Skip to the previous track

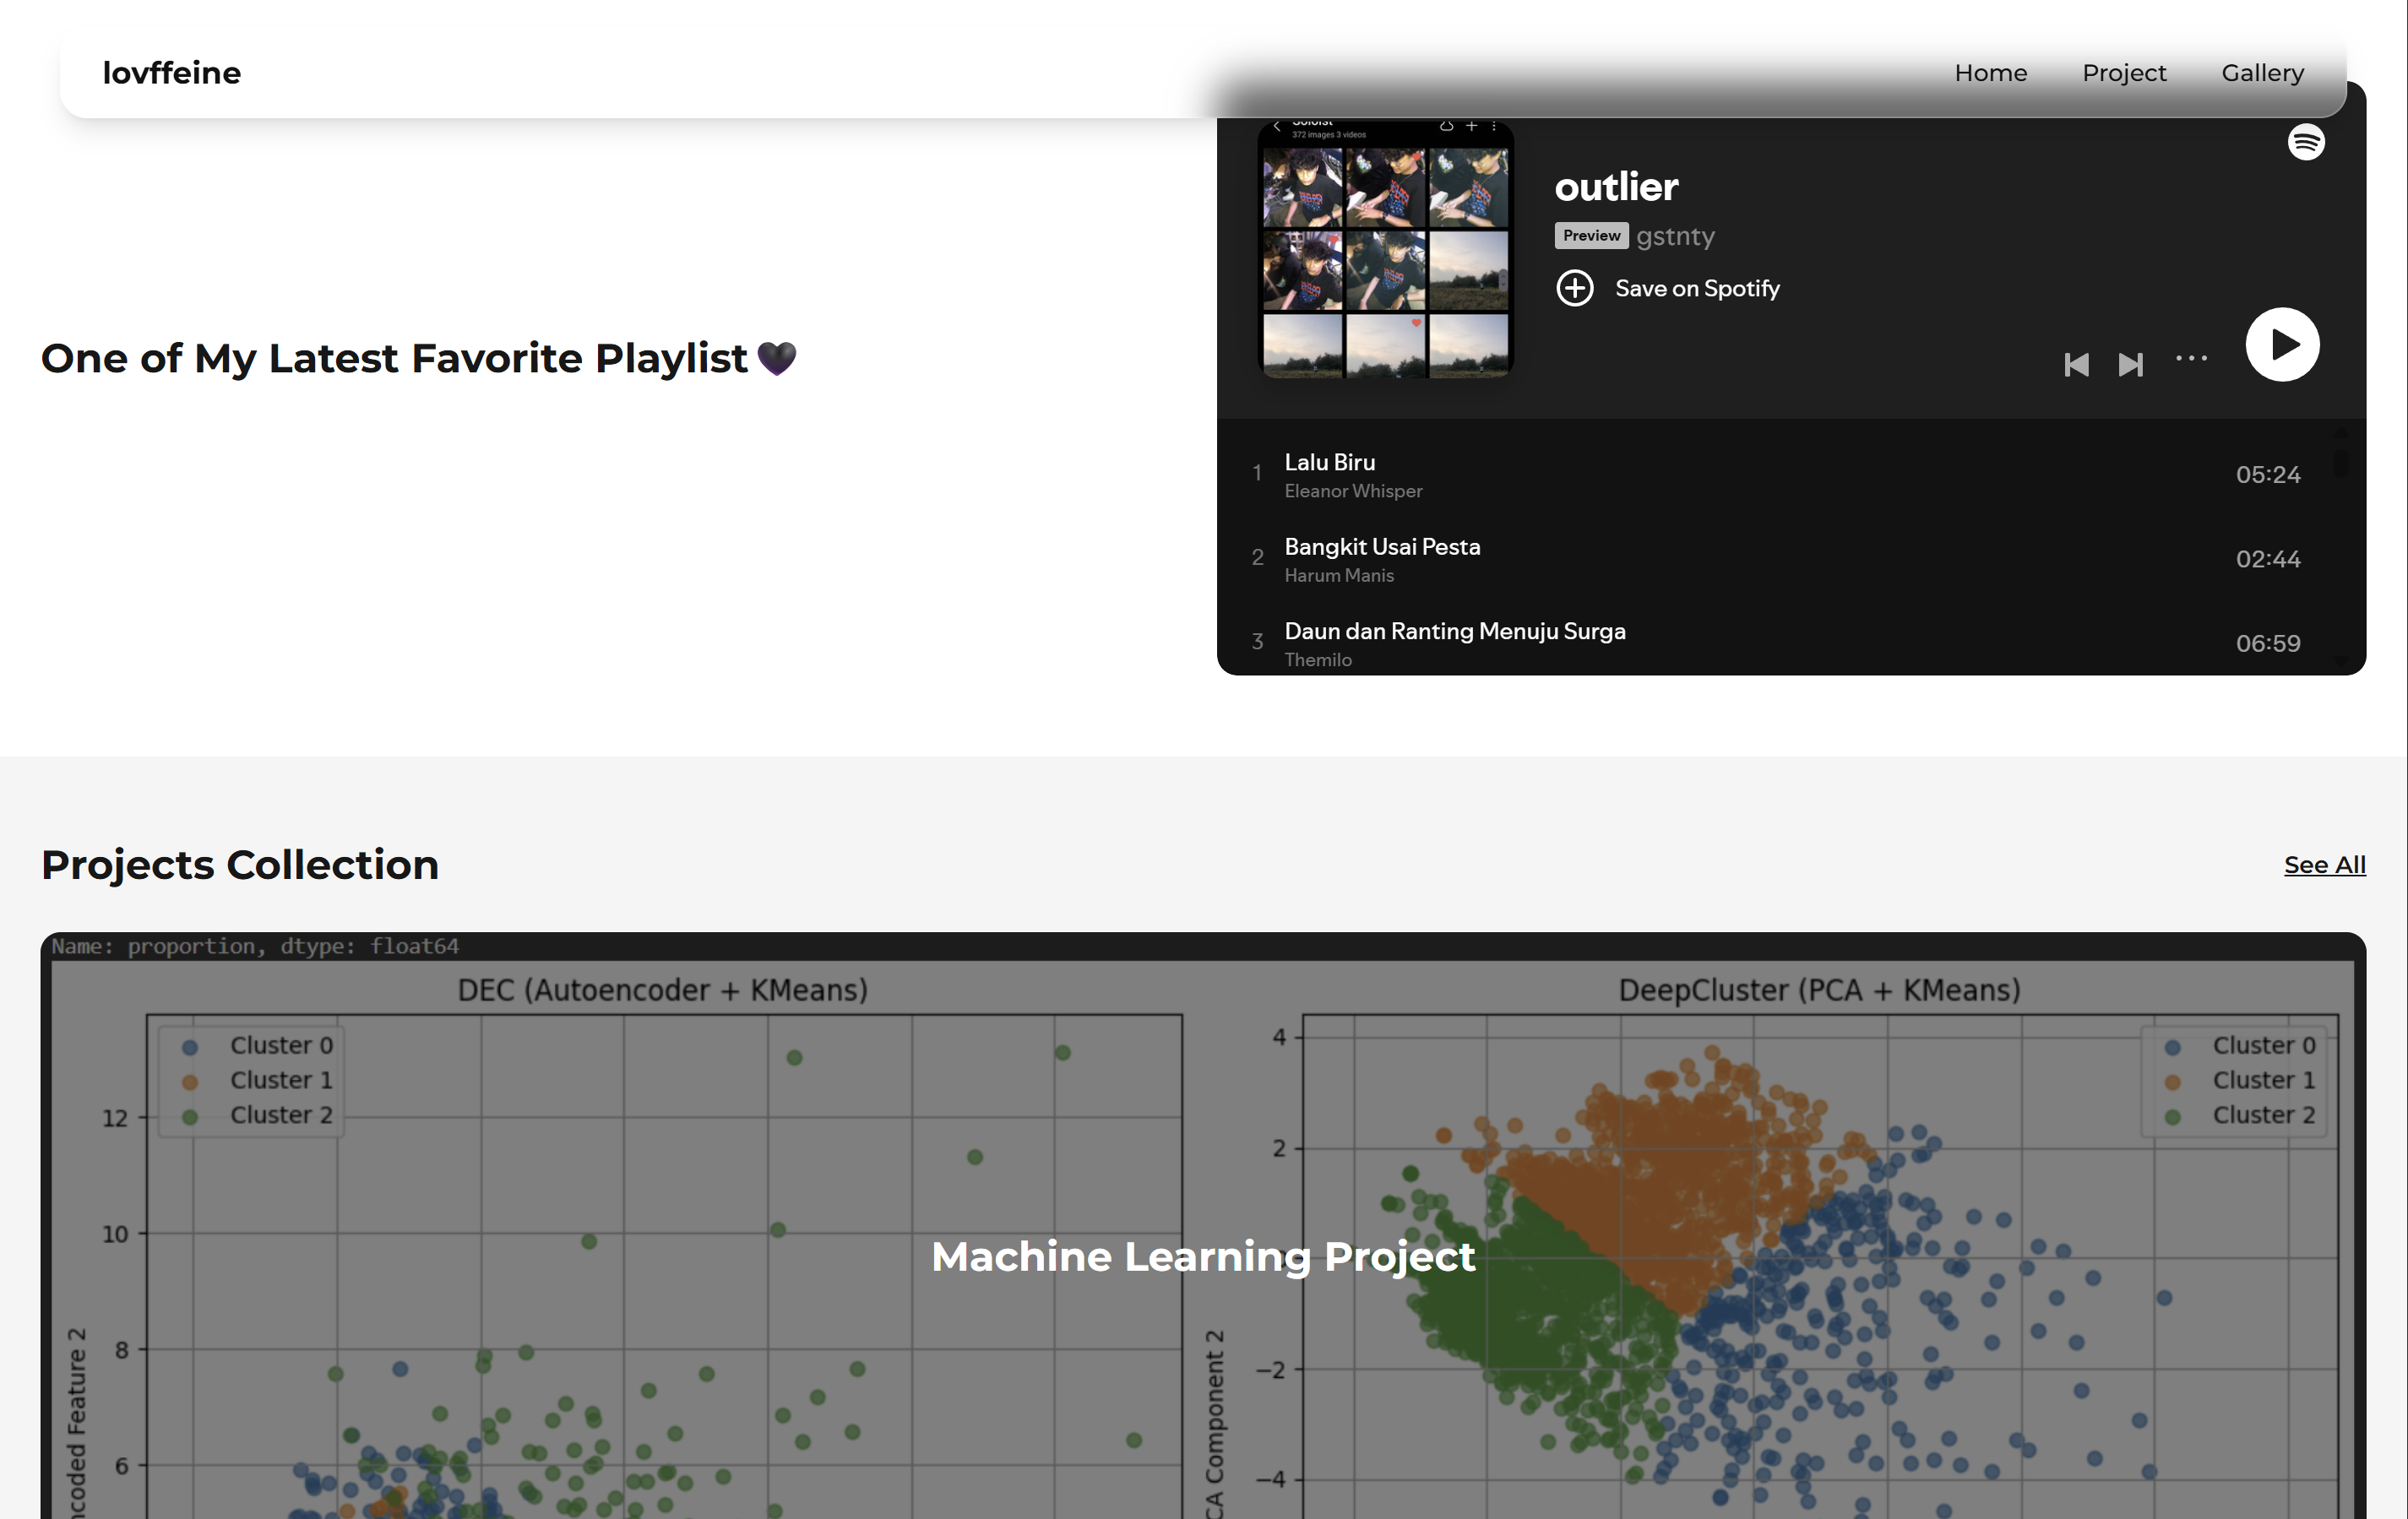pos(2076,365)
